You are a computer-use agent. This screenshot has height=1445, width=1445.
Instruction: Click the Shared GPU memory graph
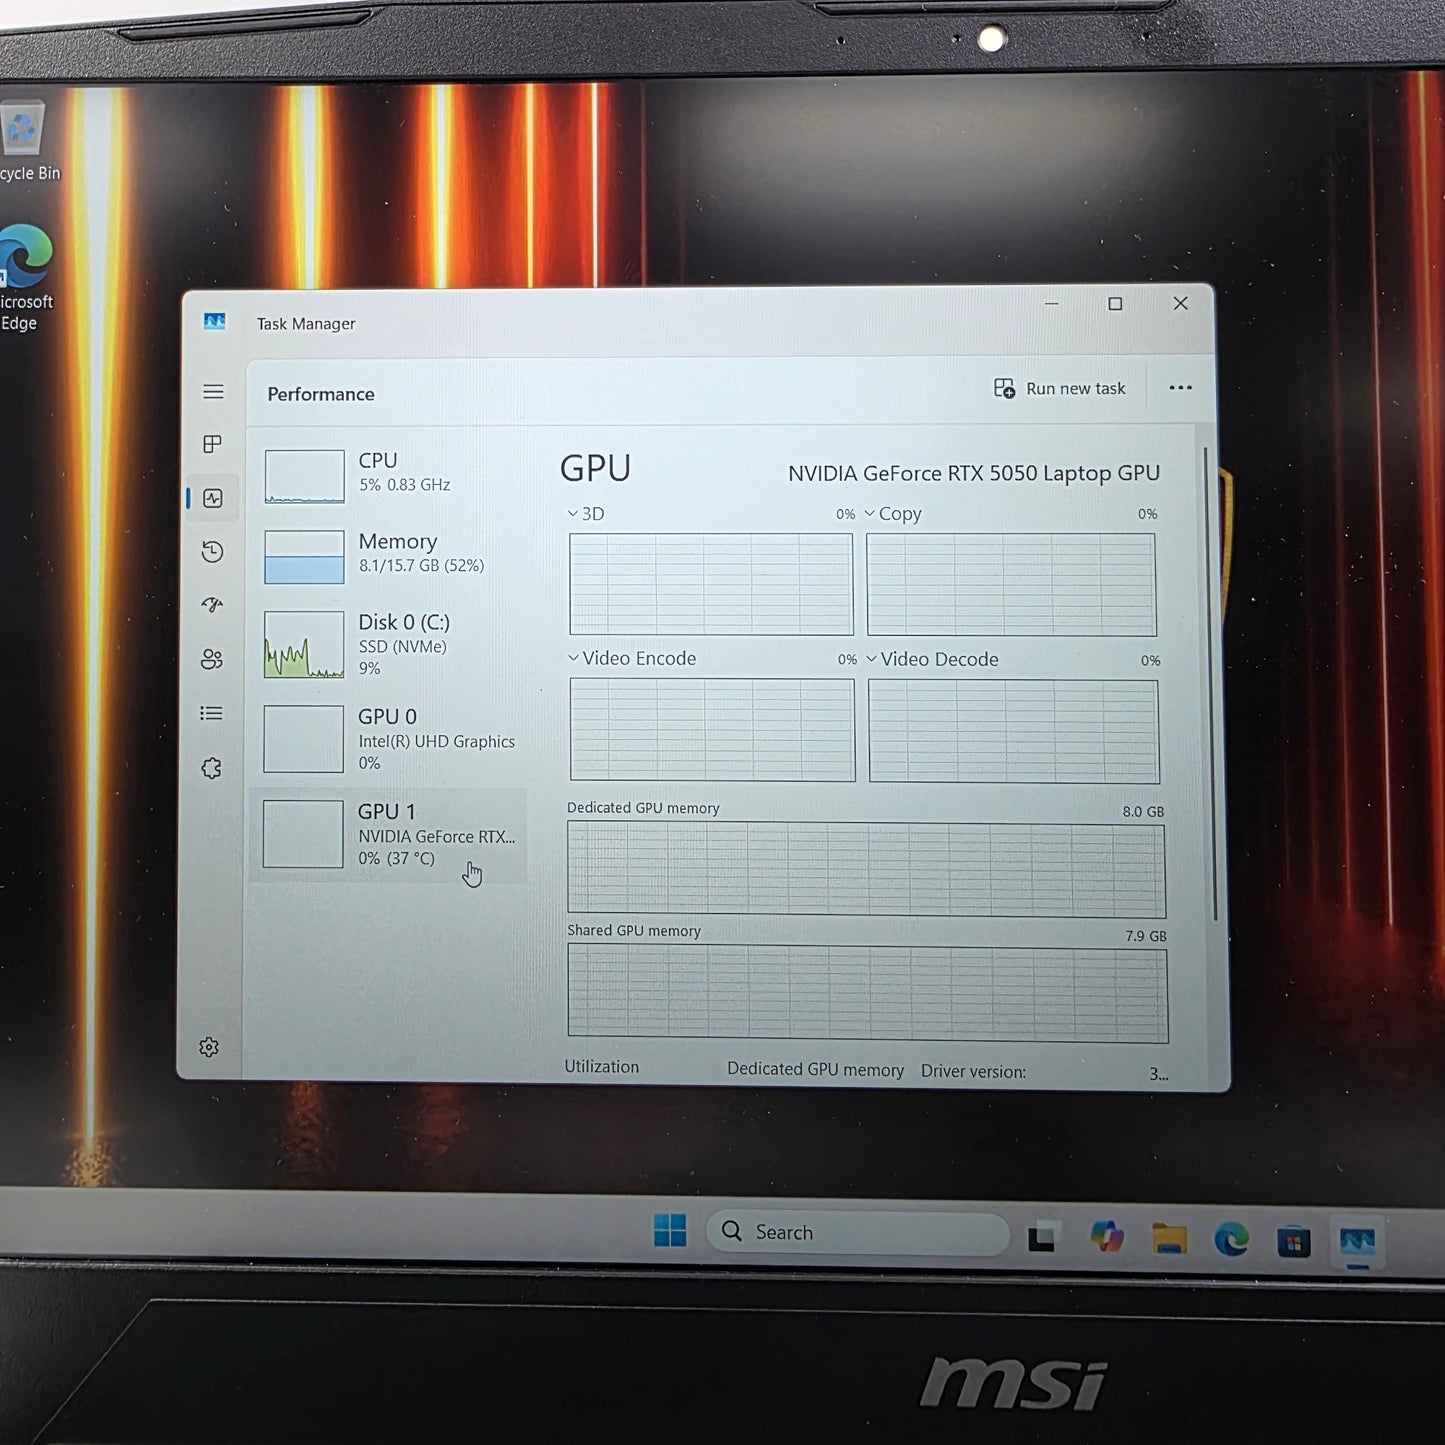(x=867, y=994)
